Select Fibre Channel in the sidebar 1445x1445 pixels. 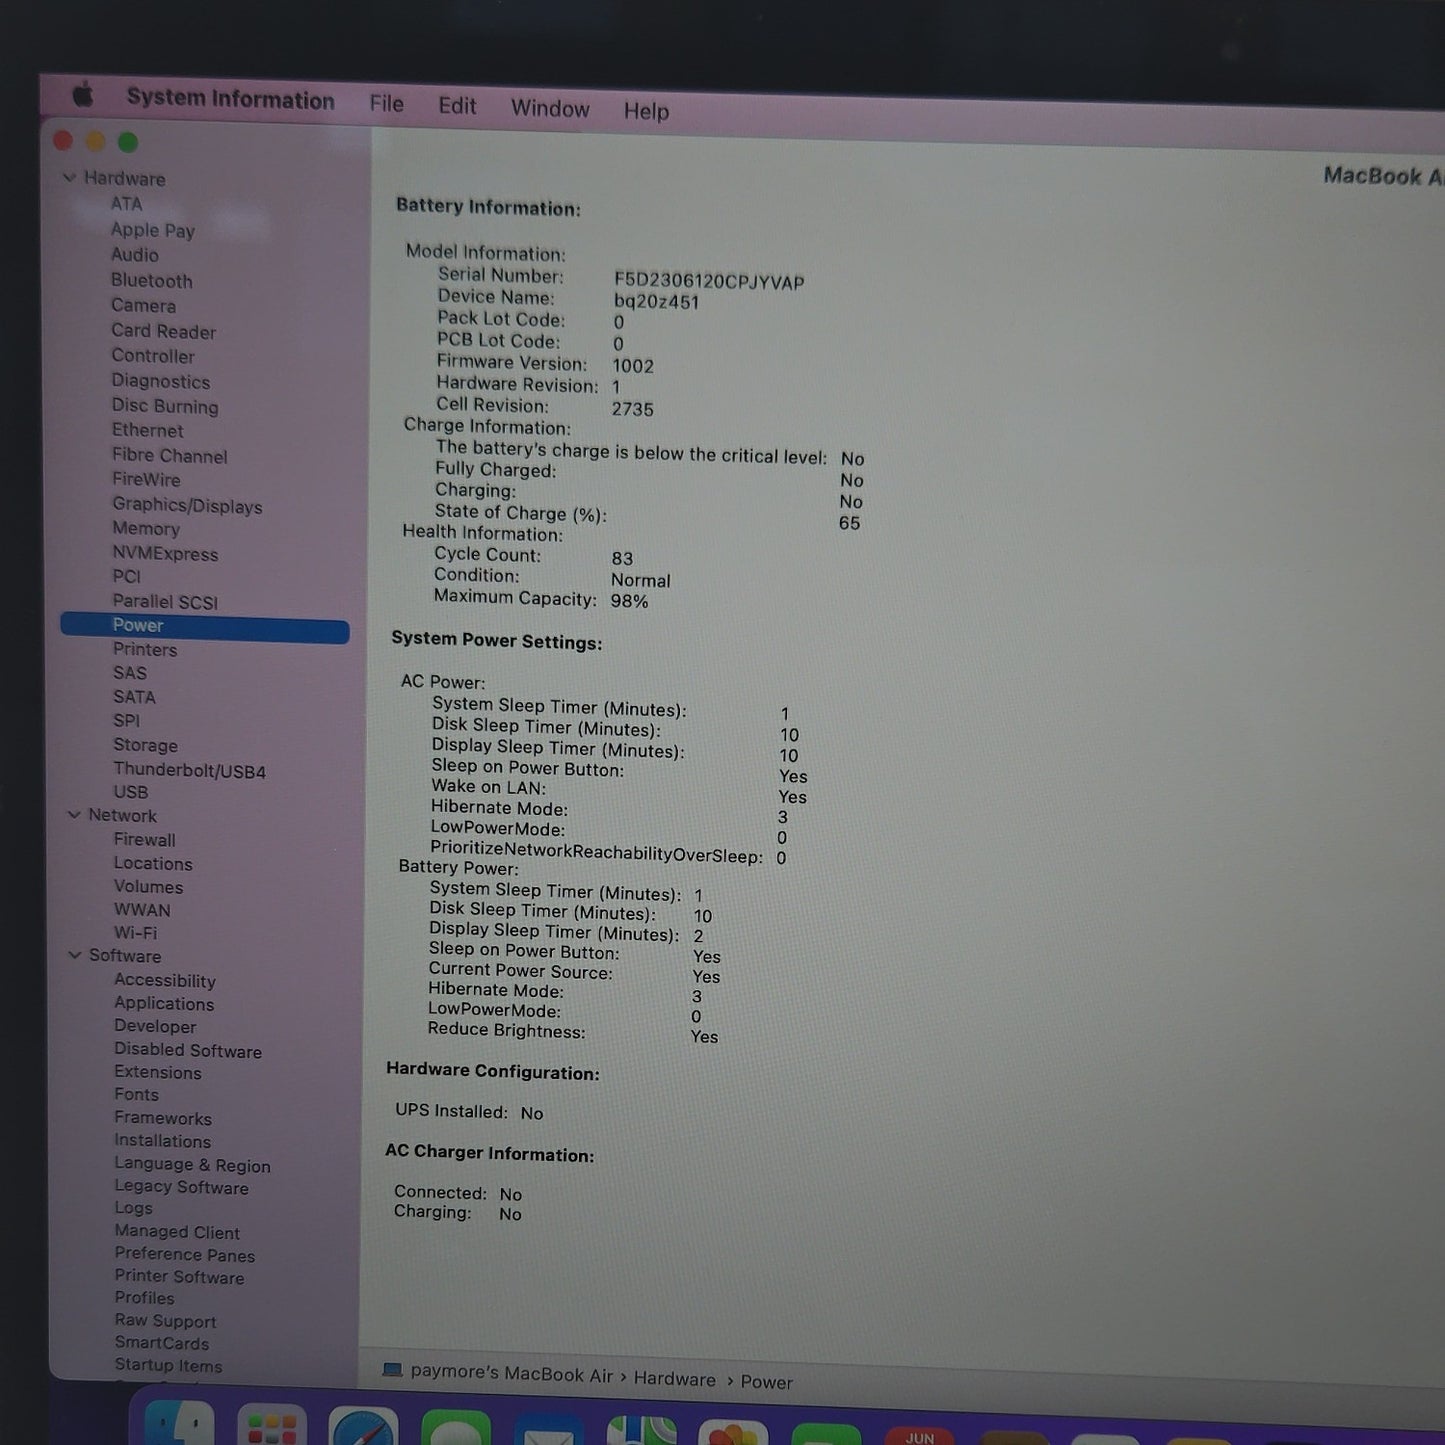point(170,456)
